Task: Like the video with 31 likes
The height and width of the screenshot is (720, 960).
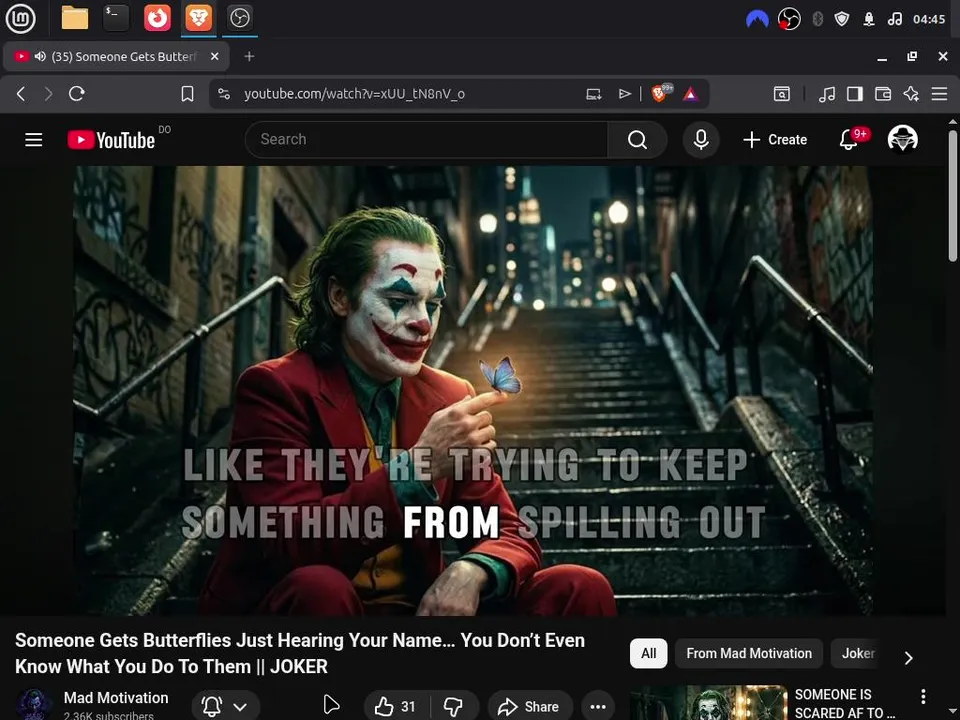Action: [397, 707]
